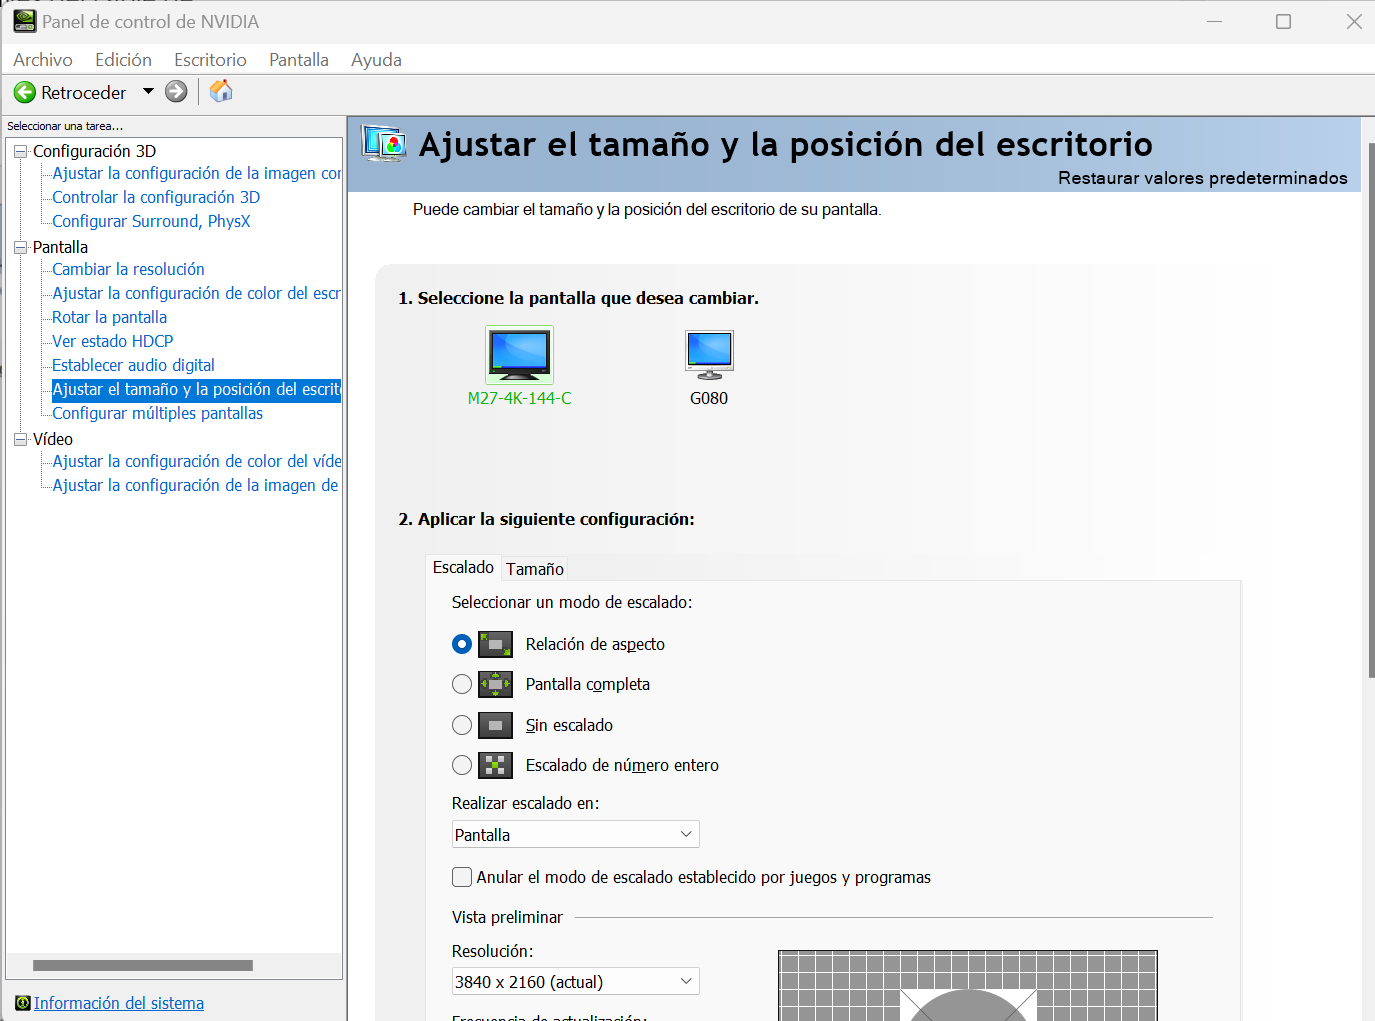
Task: Select the Pantalla completa radio button
Action: click(461, 684)
